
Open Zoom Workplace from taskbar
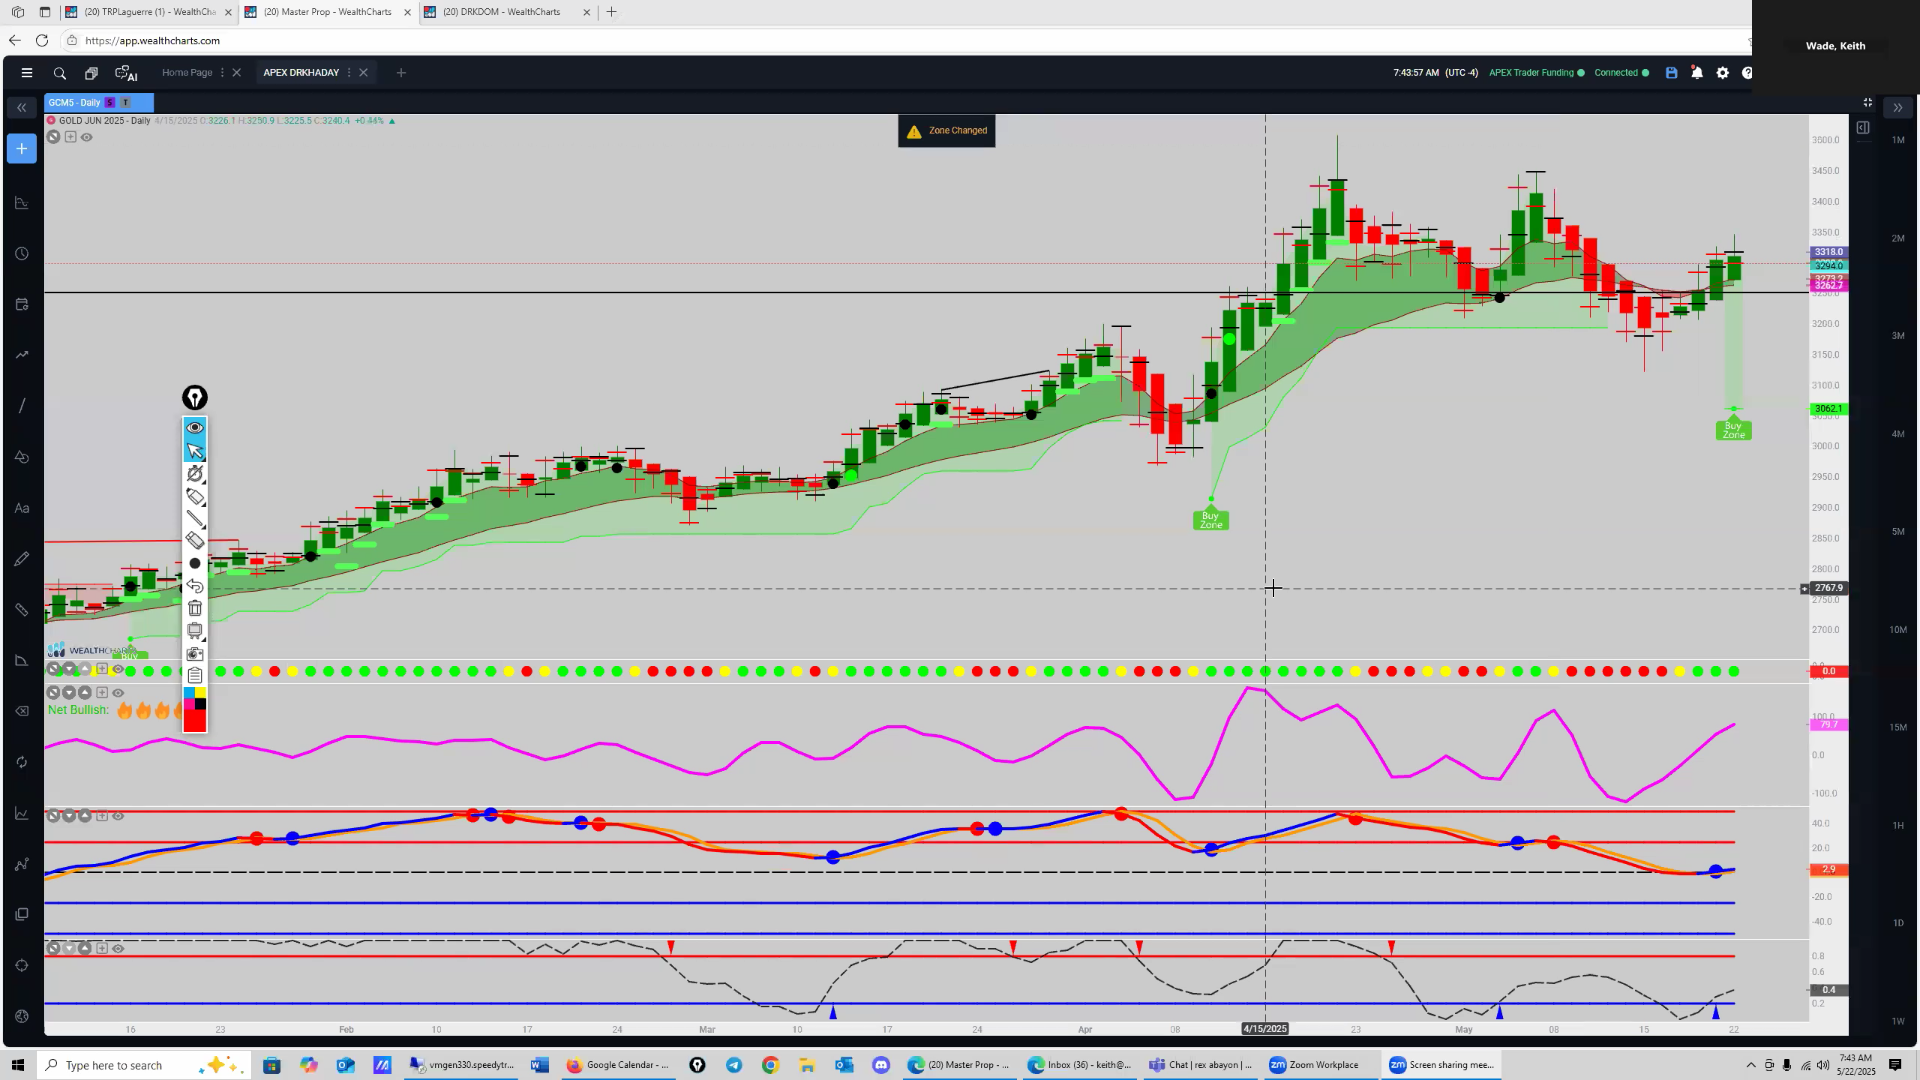click(1314, 1065)
